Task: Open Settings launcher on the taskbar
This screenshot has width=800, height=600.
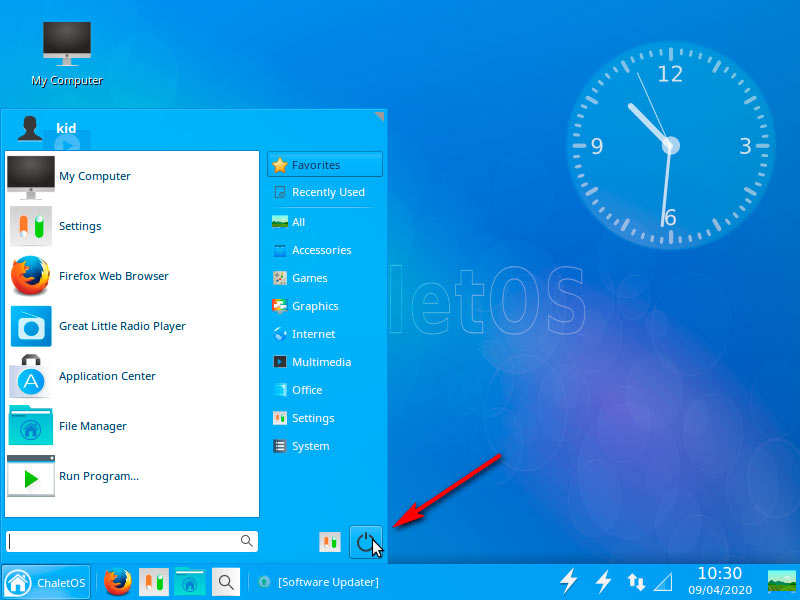Action: point(154,582)
